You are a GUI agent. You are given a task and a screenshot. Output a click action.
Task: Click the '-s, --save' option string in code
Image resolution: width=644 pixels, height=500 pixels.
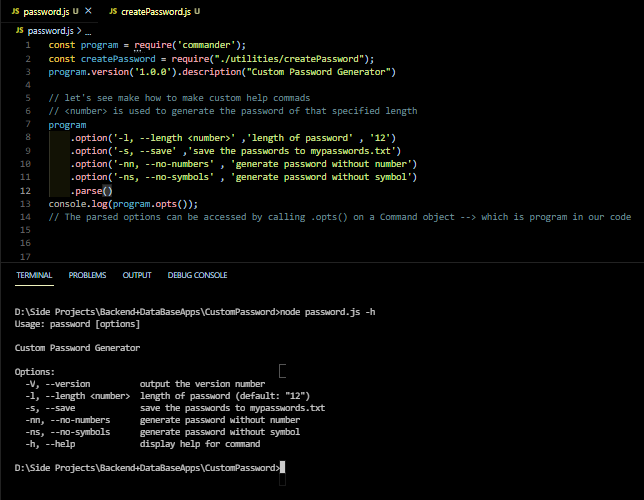(145, 151)
